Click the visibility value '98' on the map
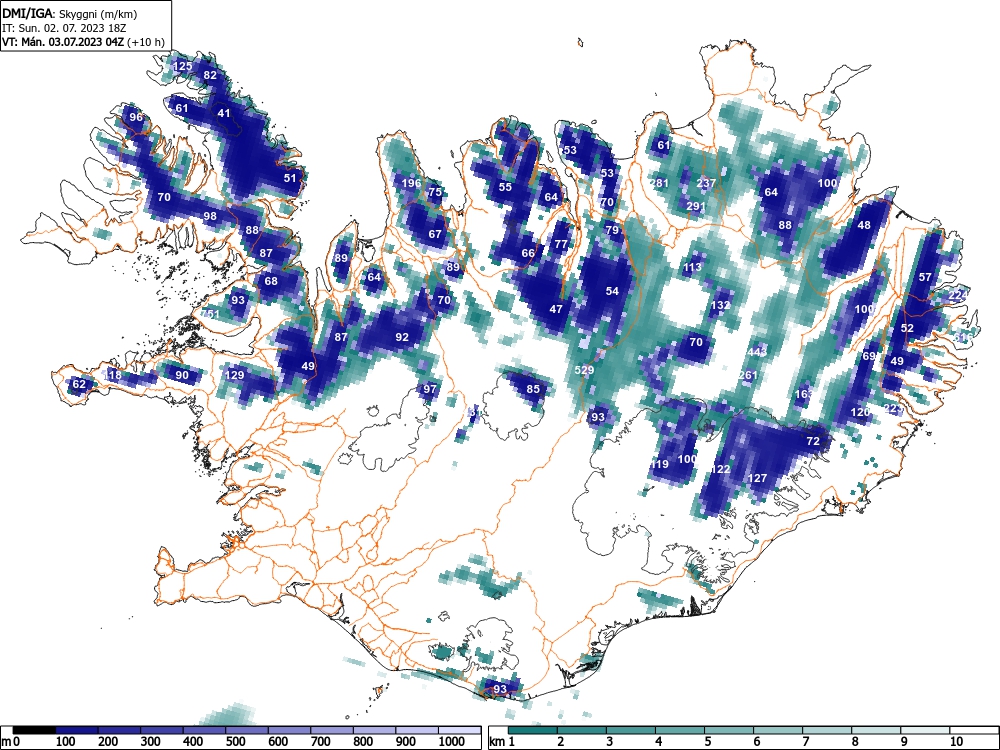 [x=210, y=216]
